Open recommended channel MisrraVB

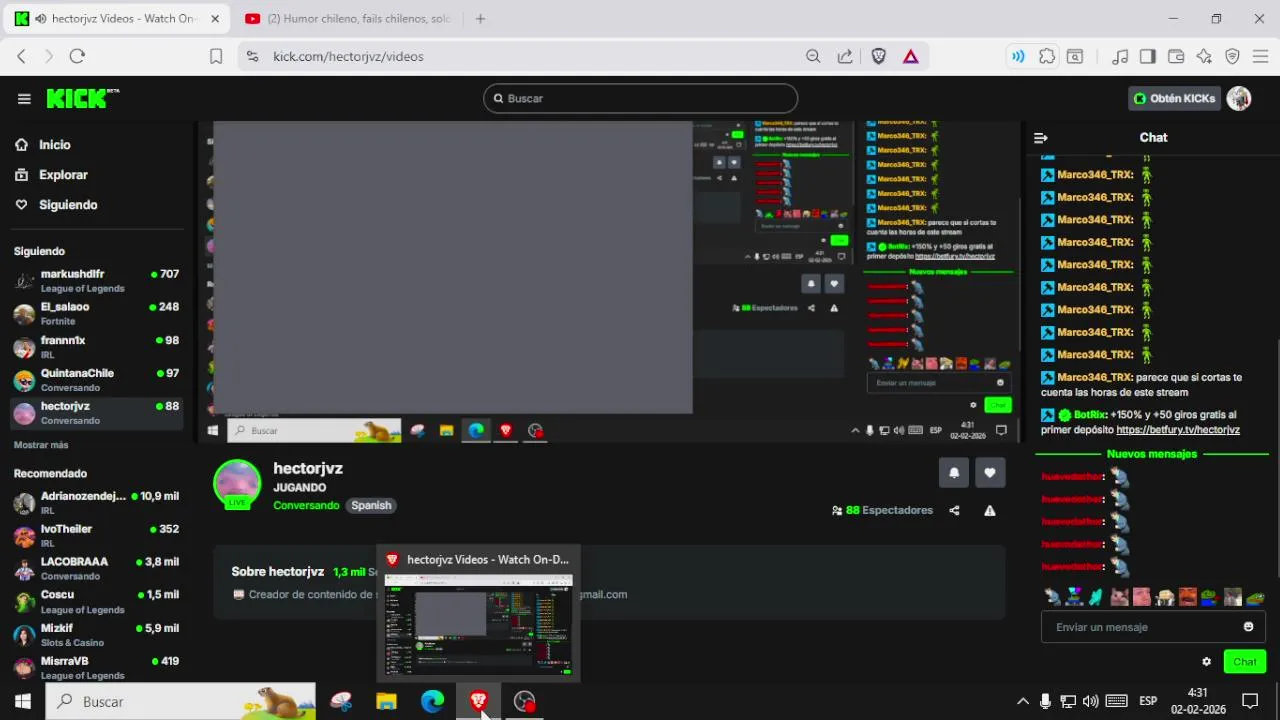click(x=97, y=668)
